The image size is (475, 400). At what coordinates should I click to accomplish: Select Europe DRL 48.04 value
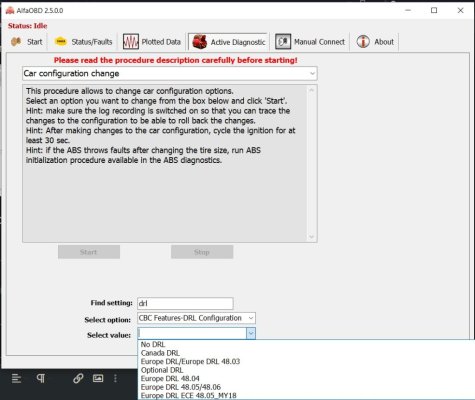(170, 379)
